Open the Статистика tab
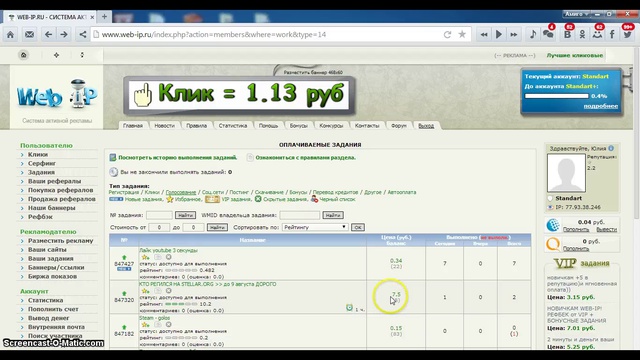The image size is (640, 360). point(233,126)
